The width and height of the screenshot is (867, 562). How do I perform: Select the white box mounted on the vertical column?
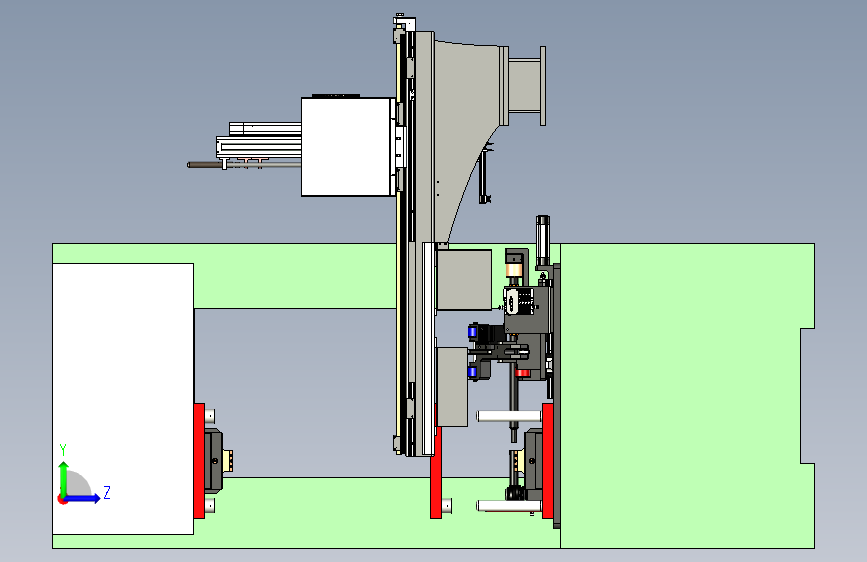(348, 147)
